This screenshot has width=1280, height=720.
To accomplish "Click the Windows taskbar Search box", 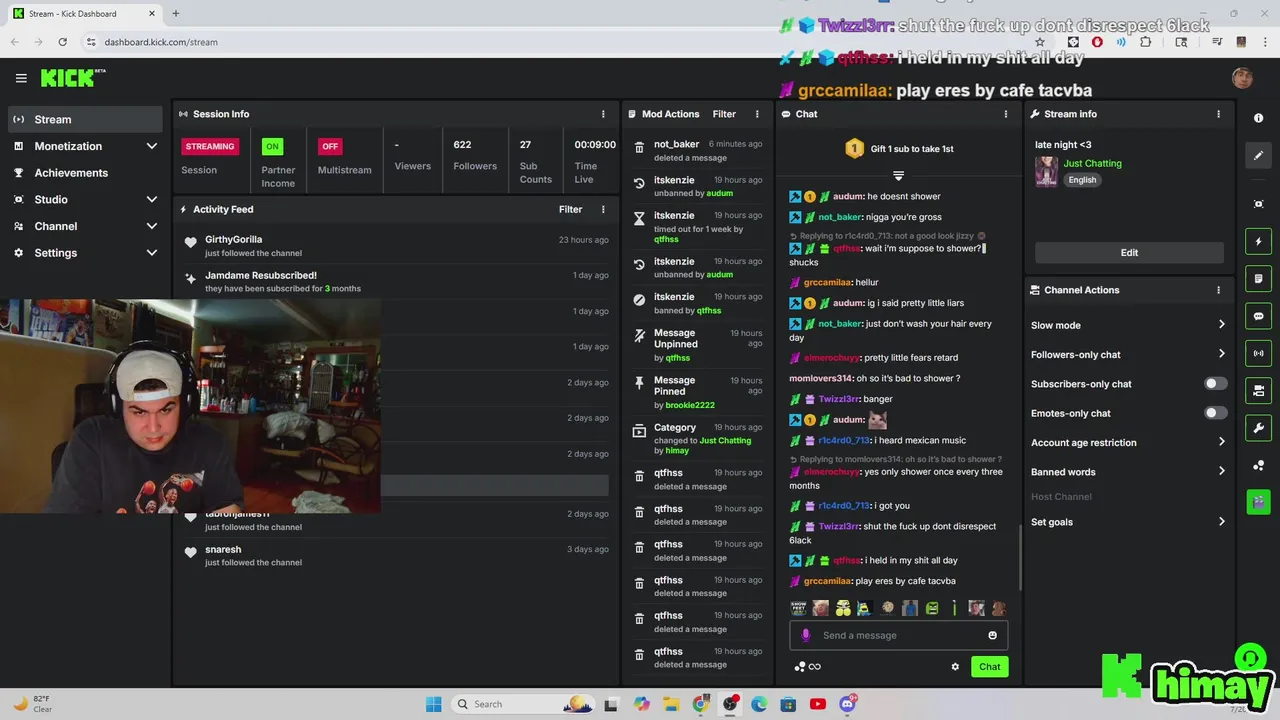I will coord(522,704).
